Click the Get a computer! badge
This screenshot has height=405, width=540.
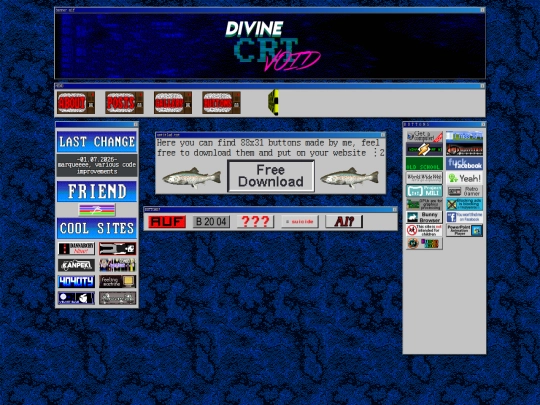pos(424,136)
